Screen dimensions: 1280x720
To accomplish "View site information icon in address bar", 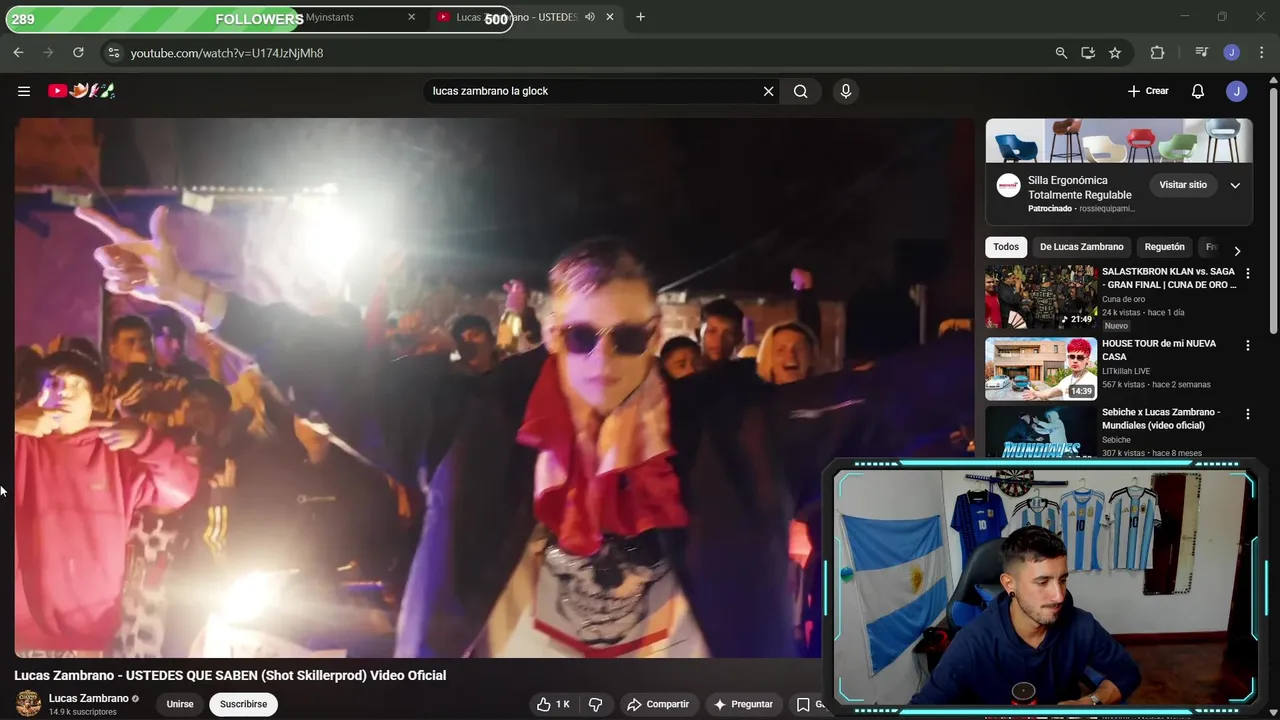I will click(113, 53).
